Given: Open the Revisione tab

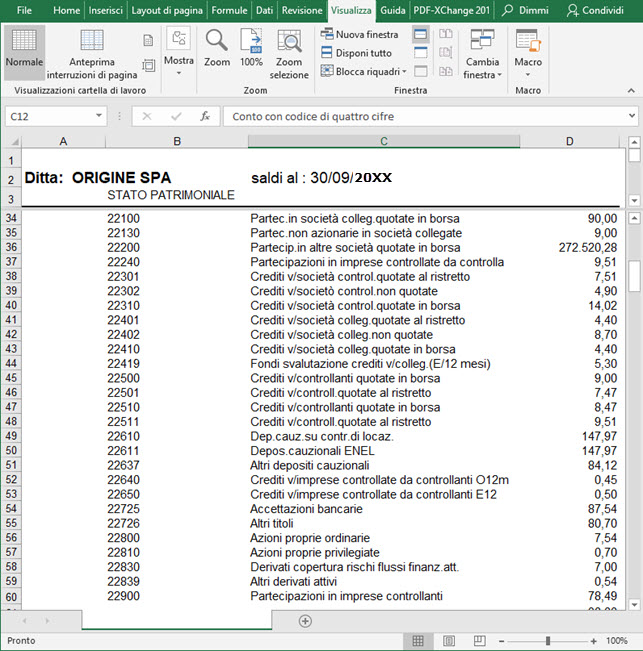Looking at the screenshot, I should click(x=302, y=10).
